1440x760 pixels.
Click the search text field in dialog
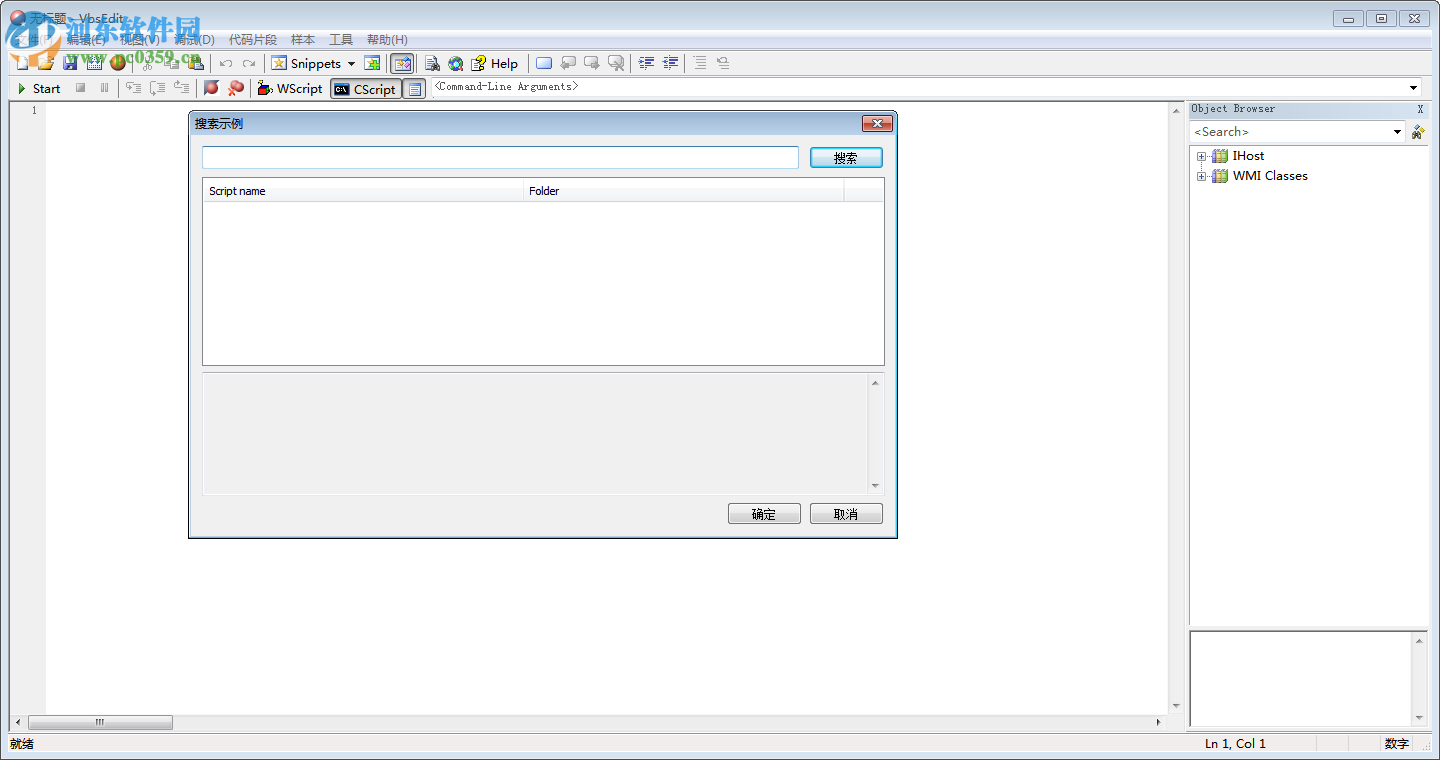(500, 157)
